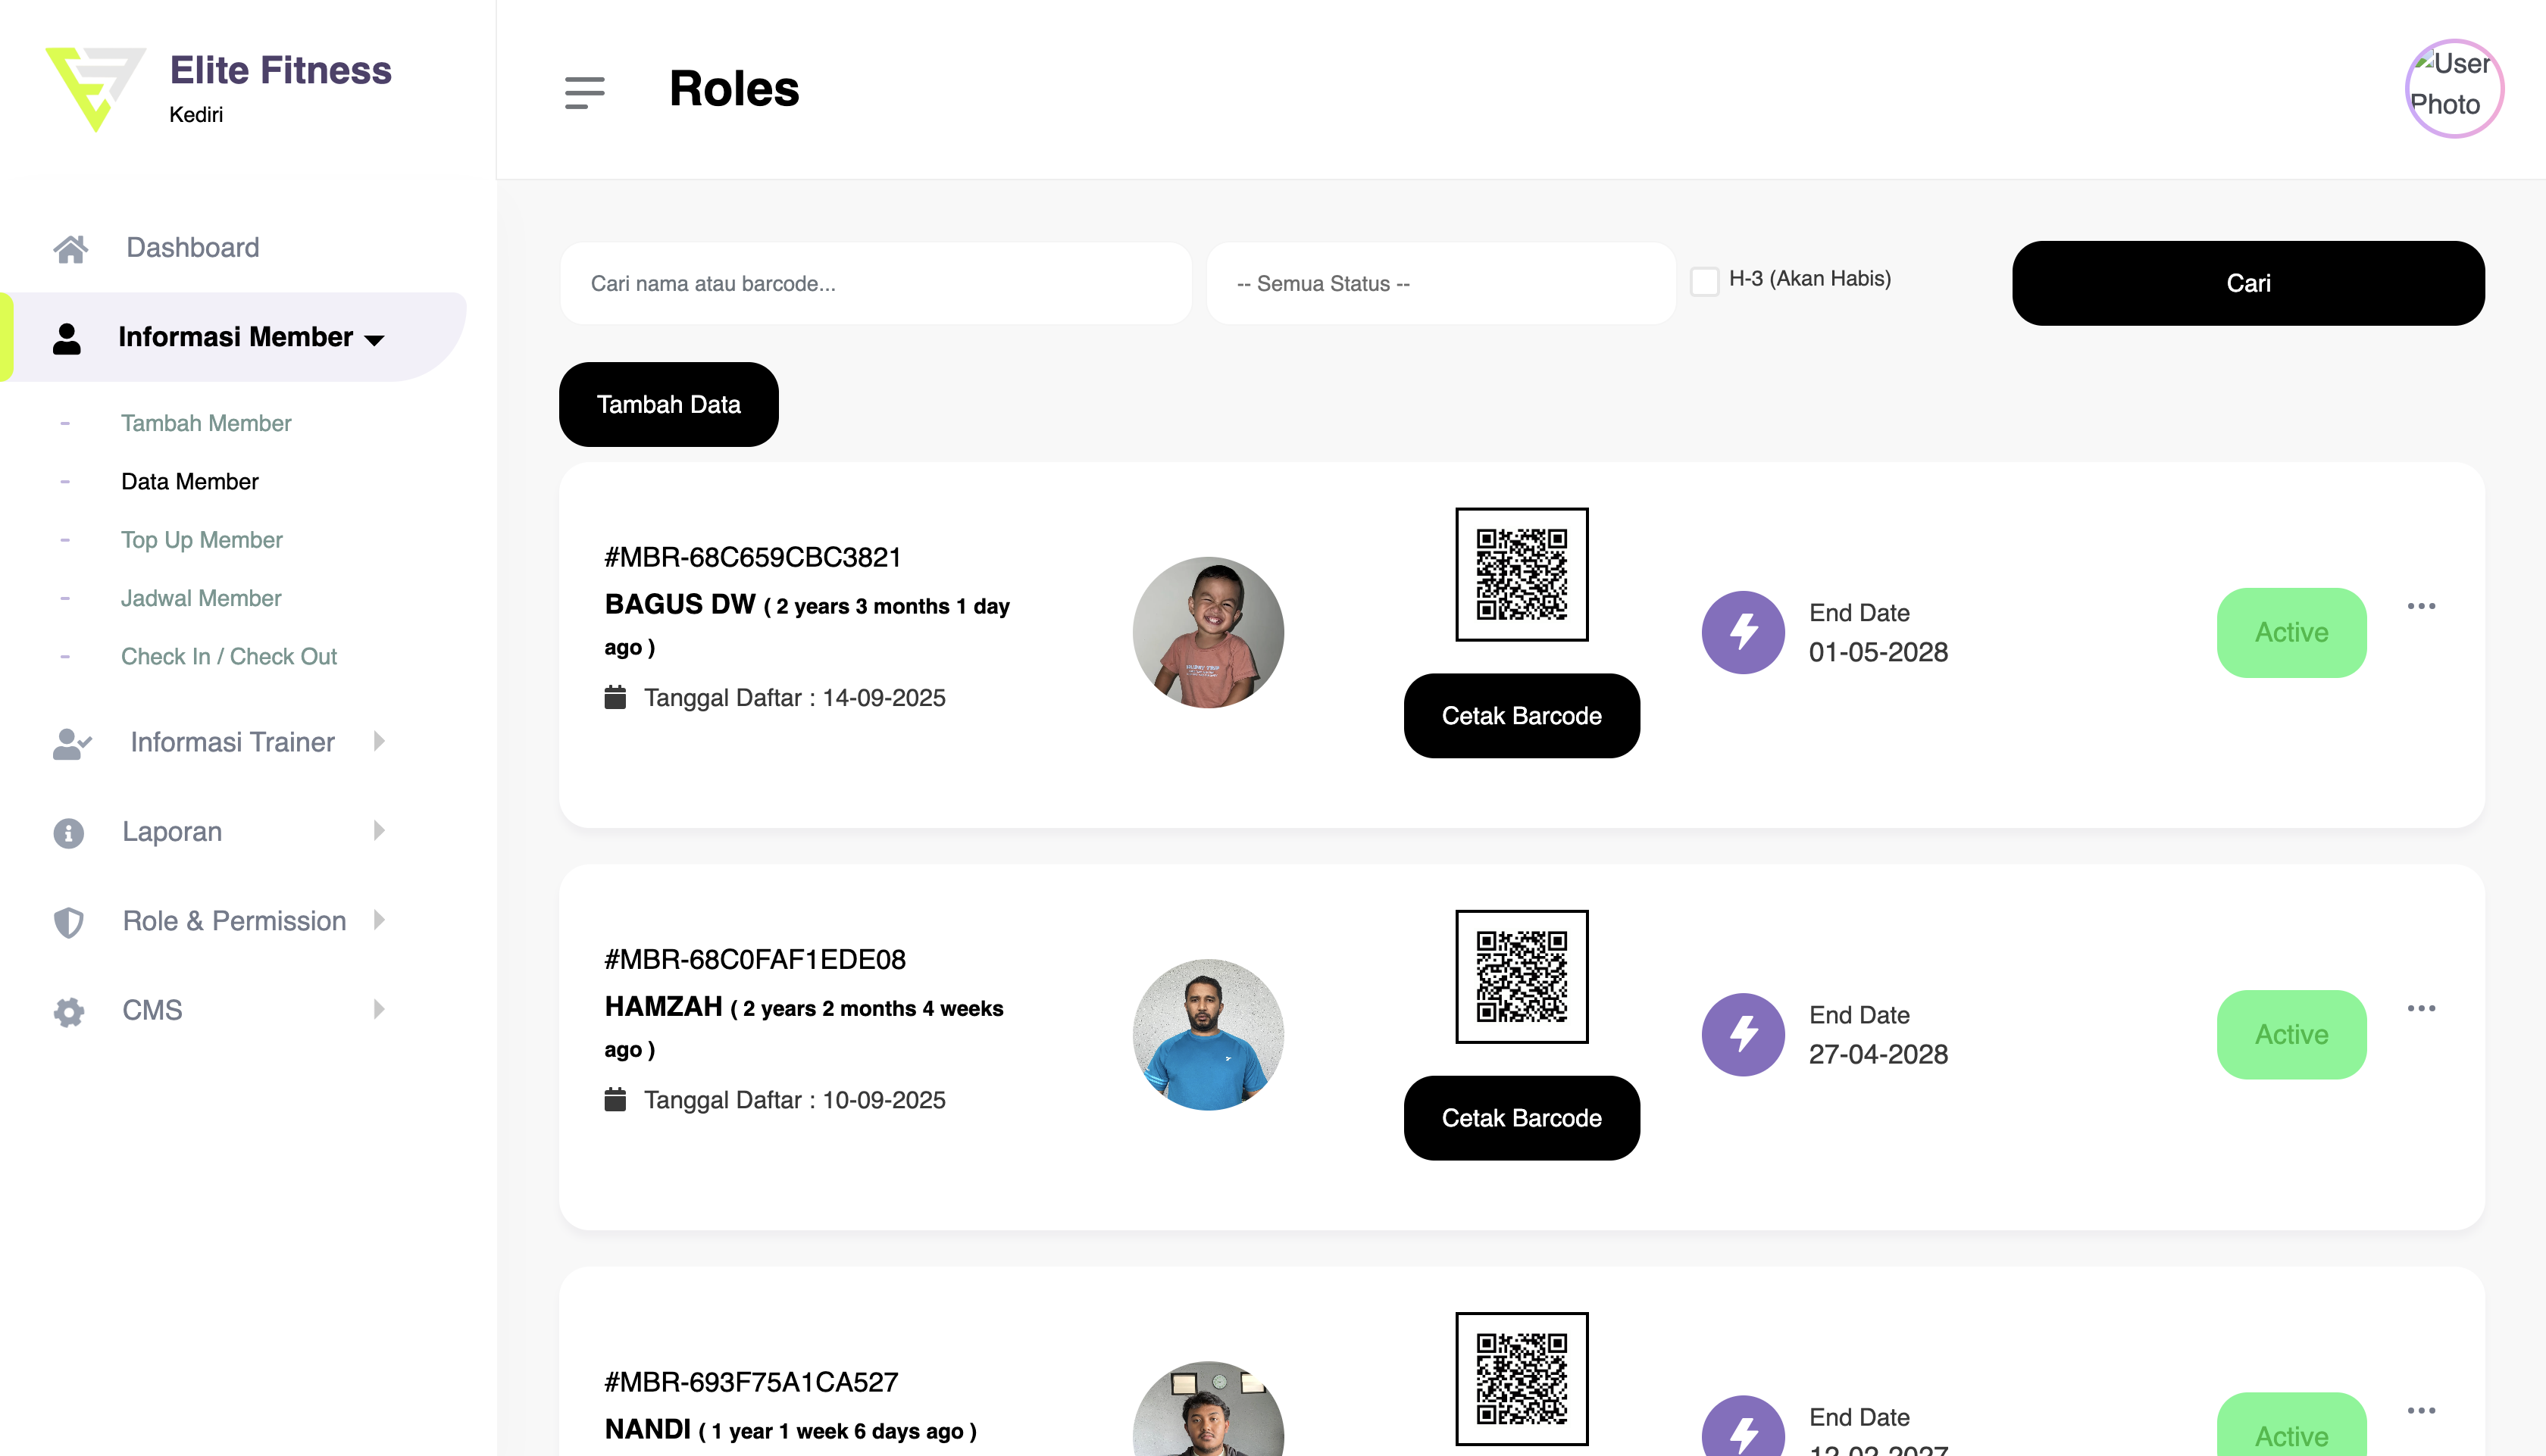This screenshot has width=2546, height=1456.
Task: Click lightning bolt icon on HAMZAH card
Action: point(1743,1034)
